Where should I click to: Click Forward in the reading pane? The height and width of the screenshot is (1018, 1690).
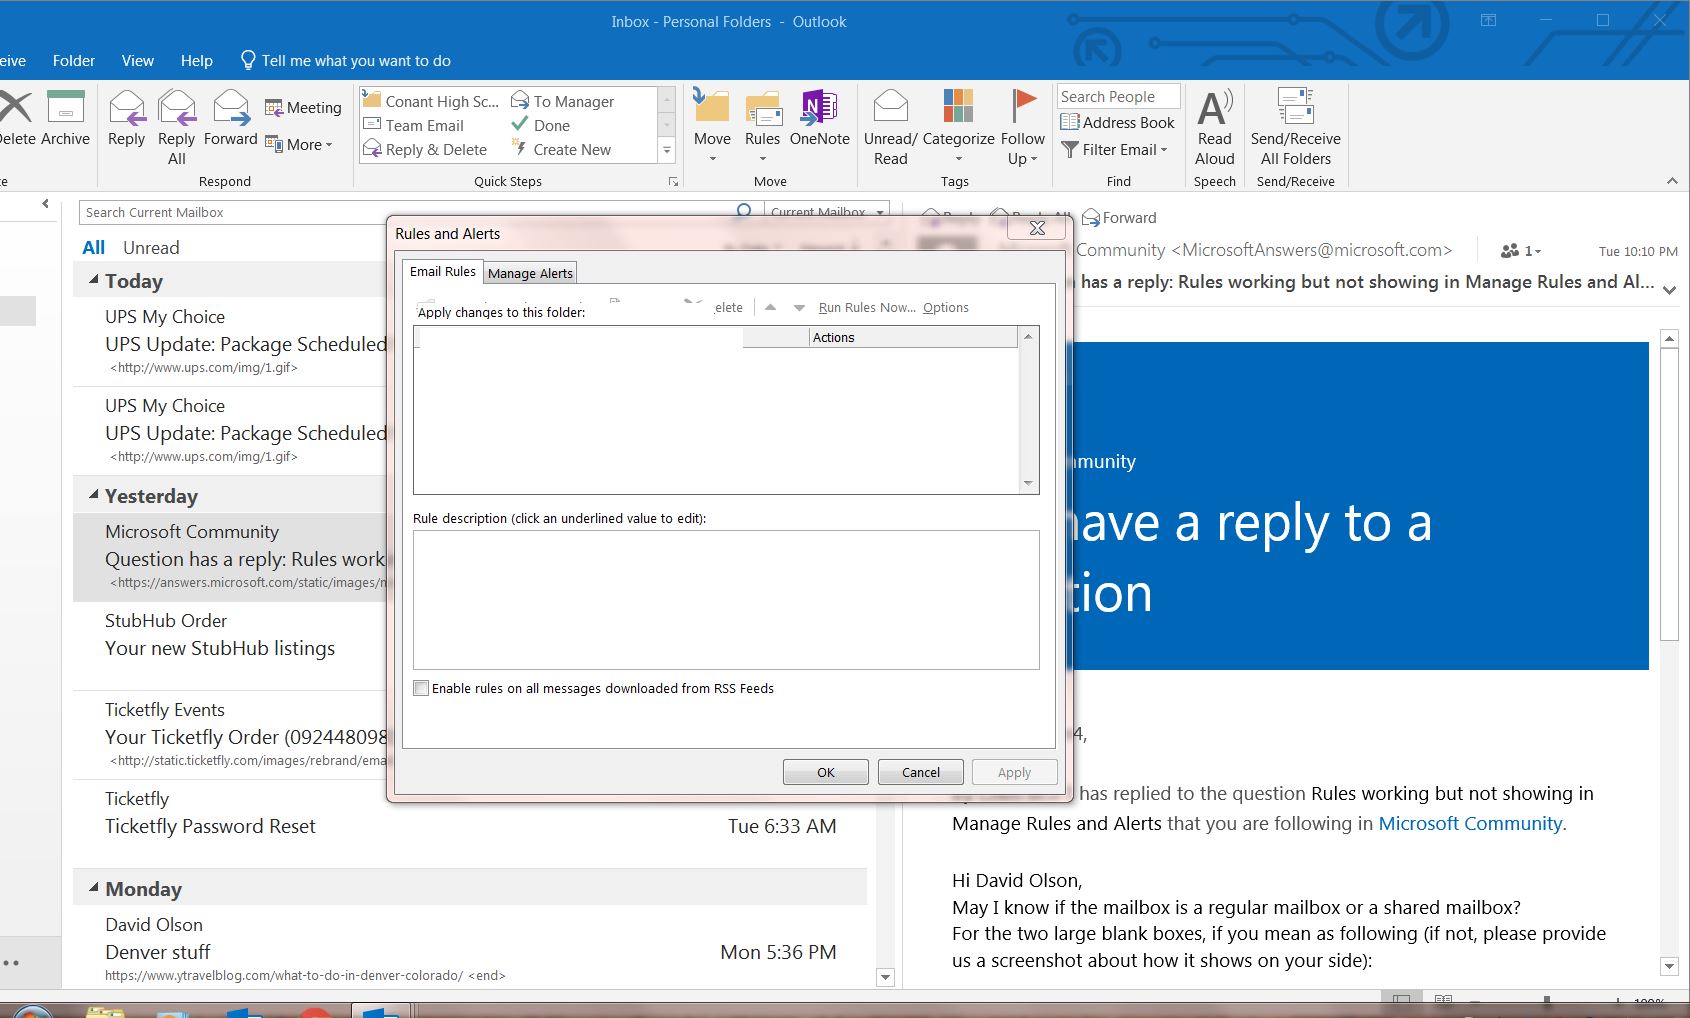[1119, 217]
